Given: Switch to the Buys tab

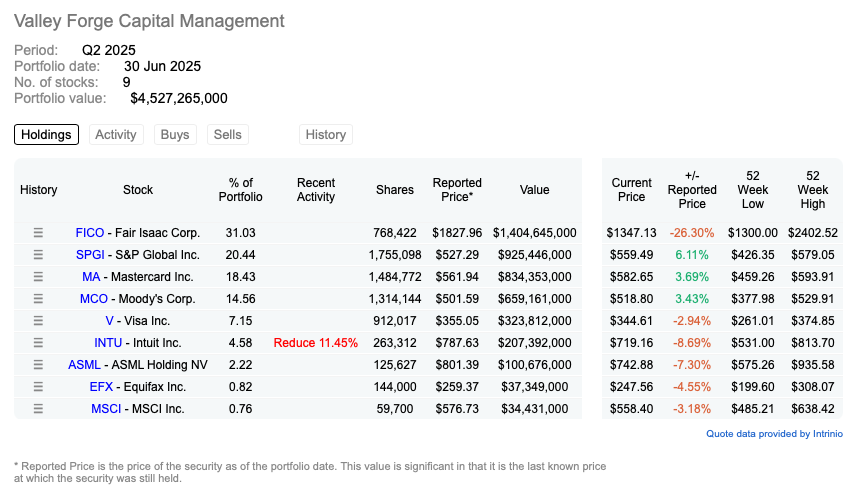Looking at the screenshot, I should tap(175, 134).
